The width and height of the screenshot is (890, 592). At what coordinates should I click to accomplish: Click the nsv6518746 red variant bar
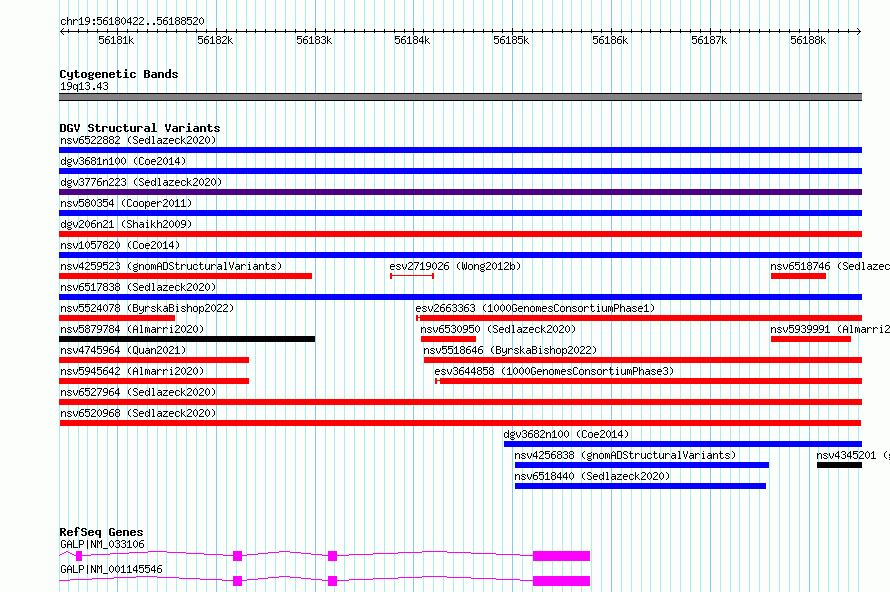[798, 276]
